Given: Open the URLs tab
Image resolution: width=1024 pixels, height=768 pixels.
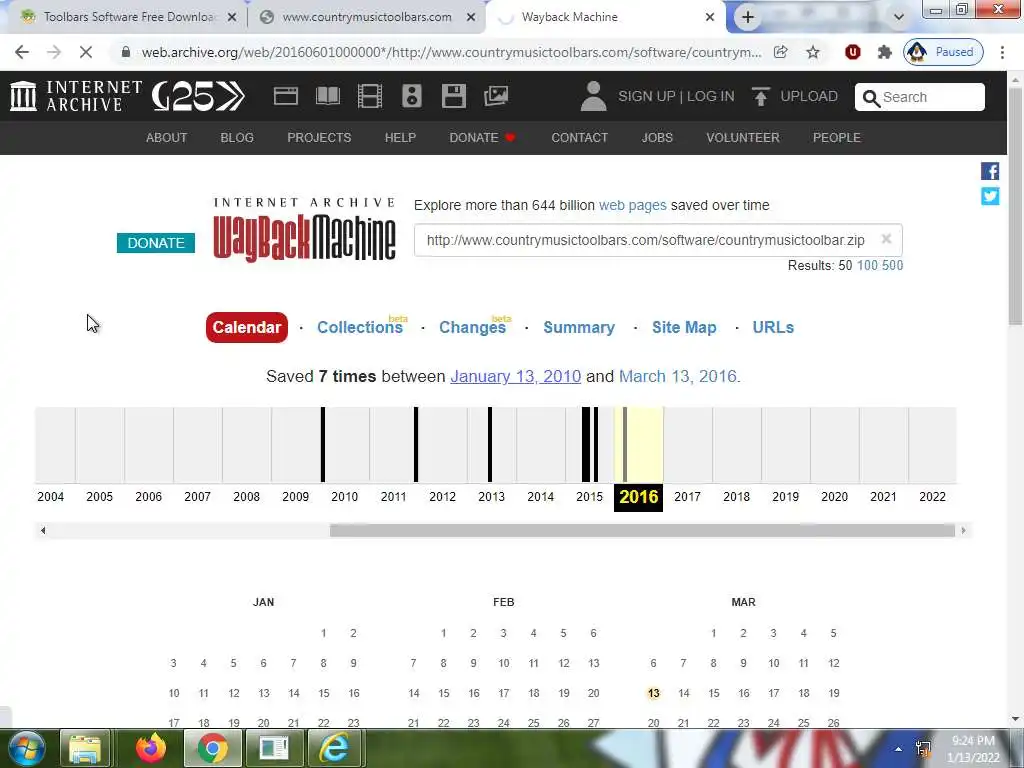Looking at the screenshot, I should pyautogui.click(x=773, y=327).
